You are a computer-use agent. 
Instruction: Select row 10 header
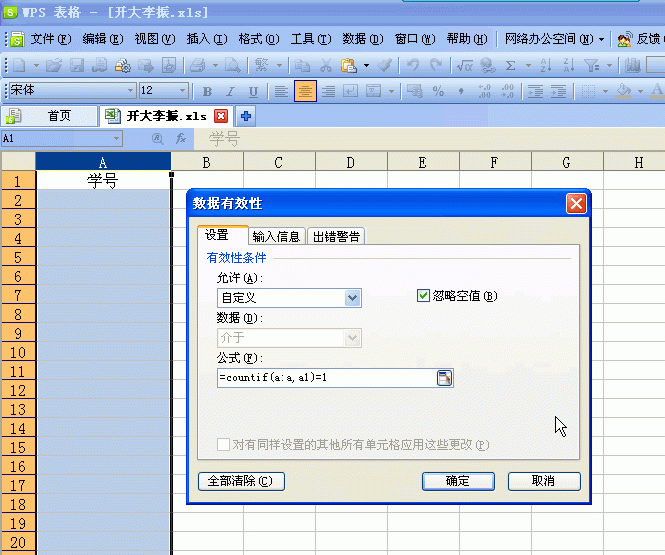[x=18, y=352]
